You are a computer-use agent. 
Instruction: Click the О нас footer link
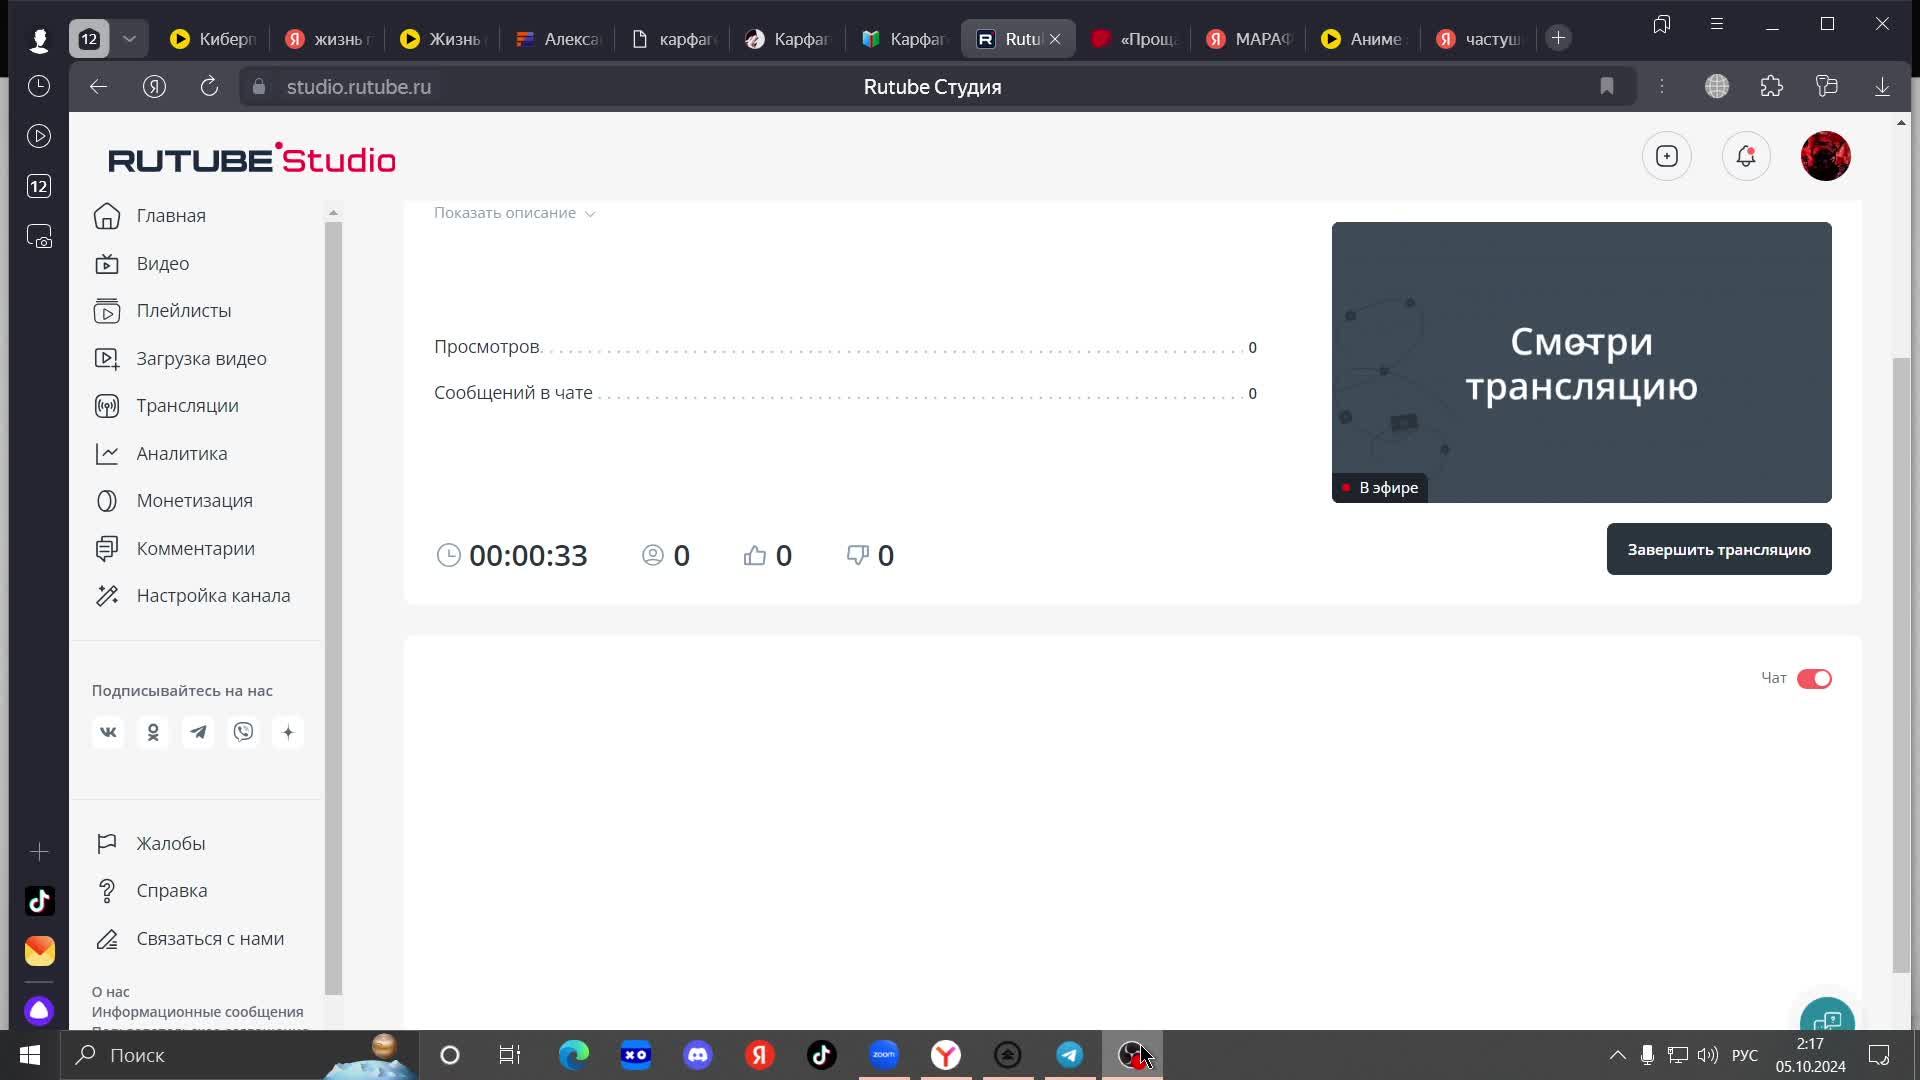point(111,992)
